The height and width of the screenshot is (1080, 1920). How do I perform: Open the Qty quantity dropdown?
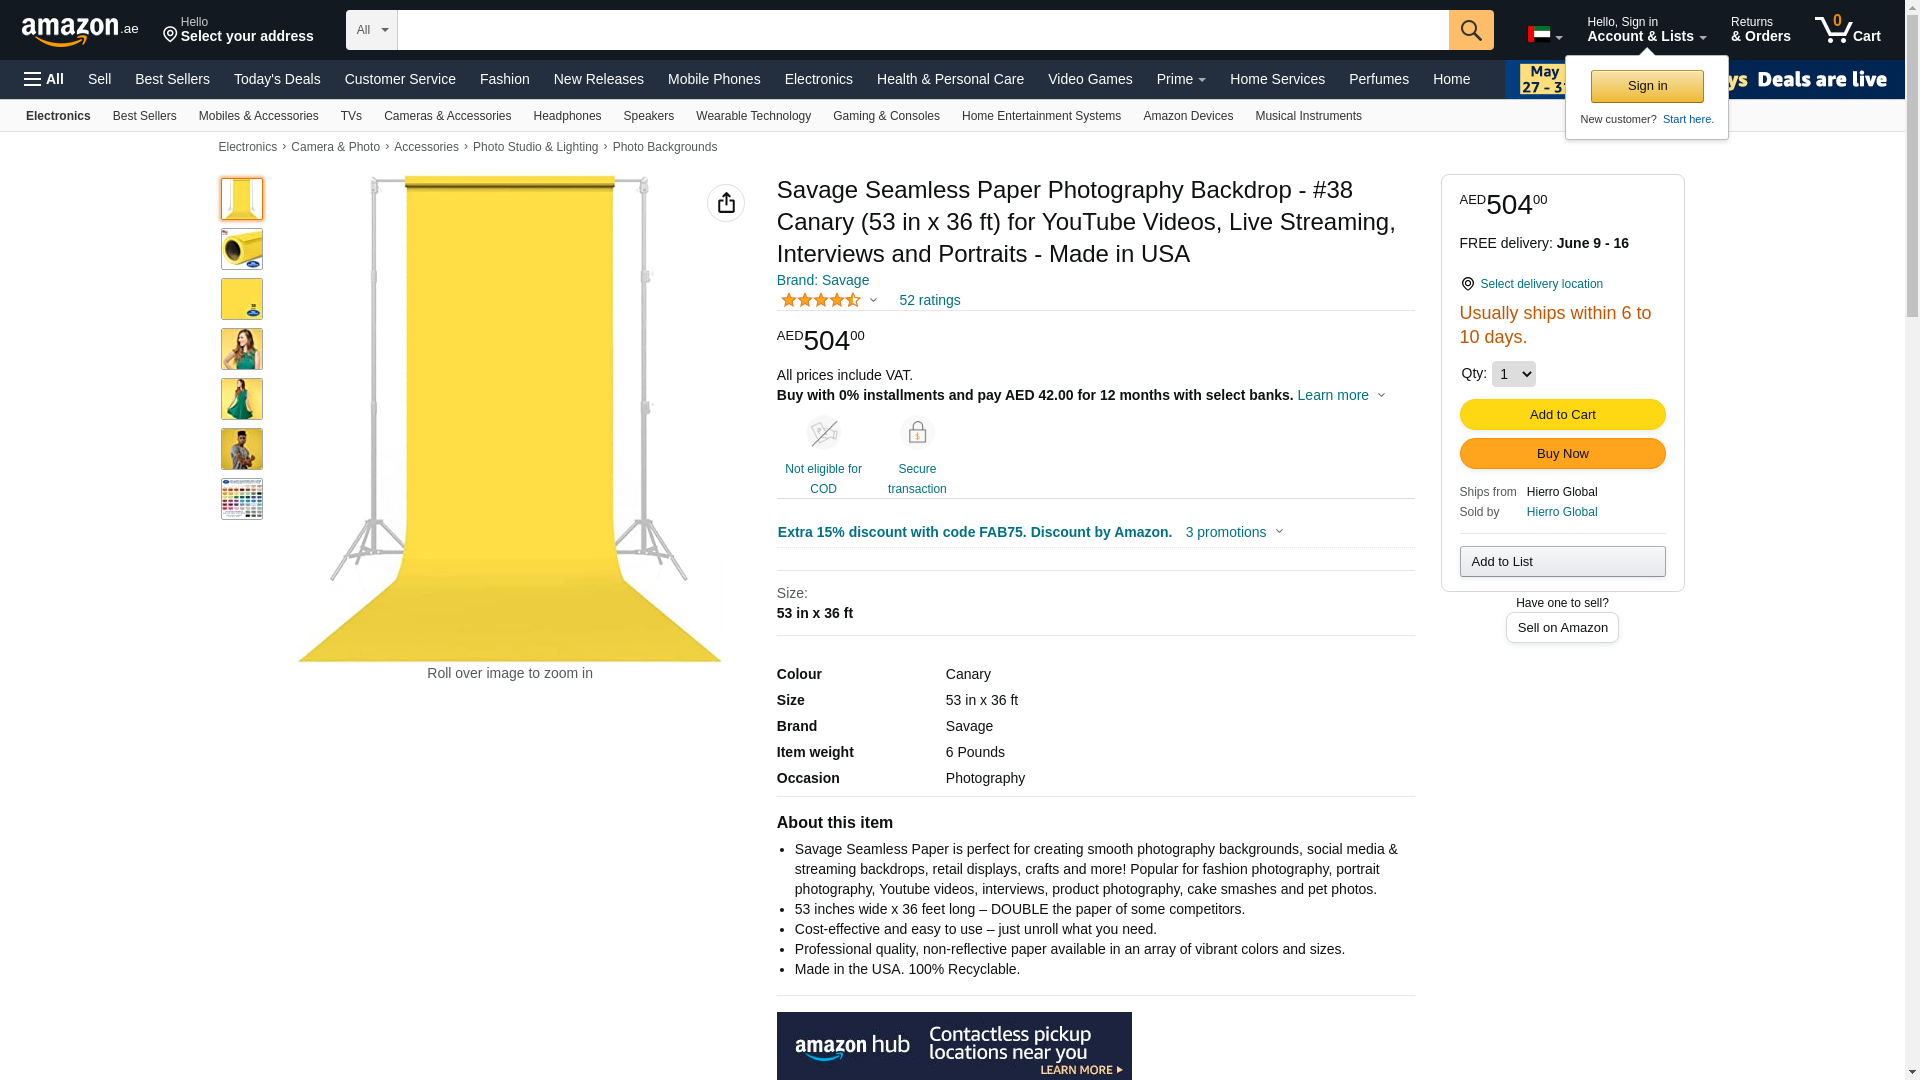tap(1513, 374)
